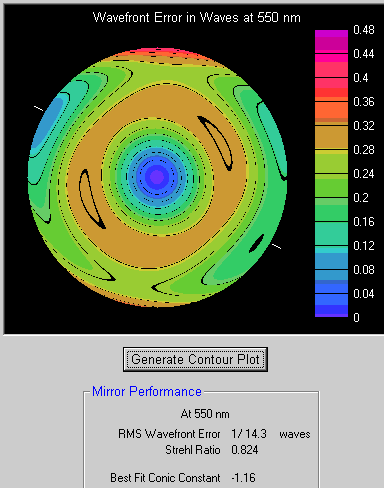Image resolution: width=384 pixels, height=488 pixels.
Task: Click the RMS Wavefront Error label
Action: (x=169, y=434)
